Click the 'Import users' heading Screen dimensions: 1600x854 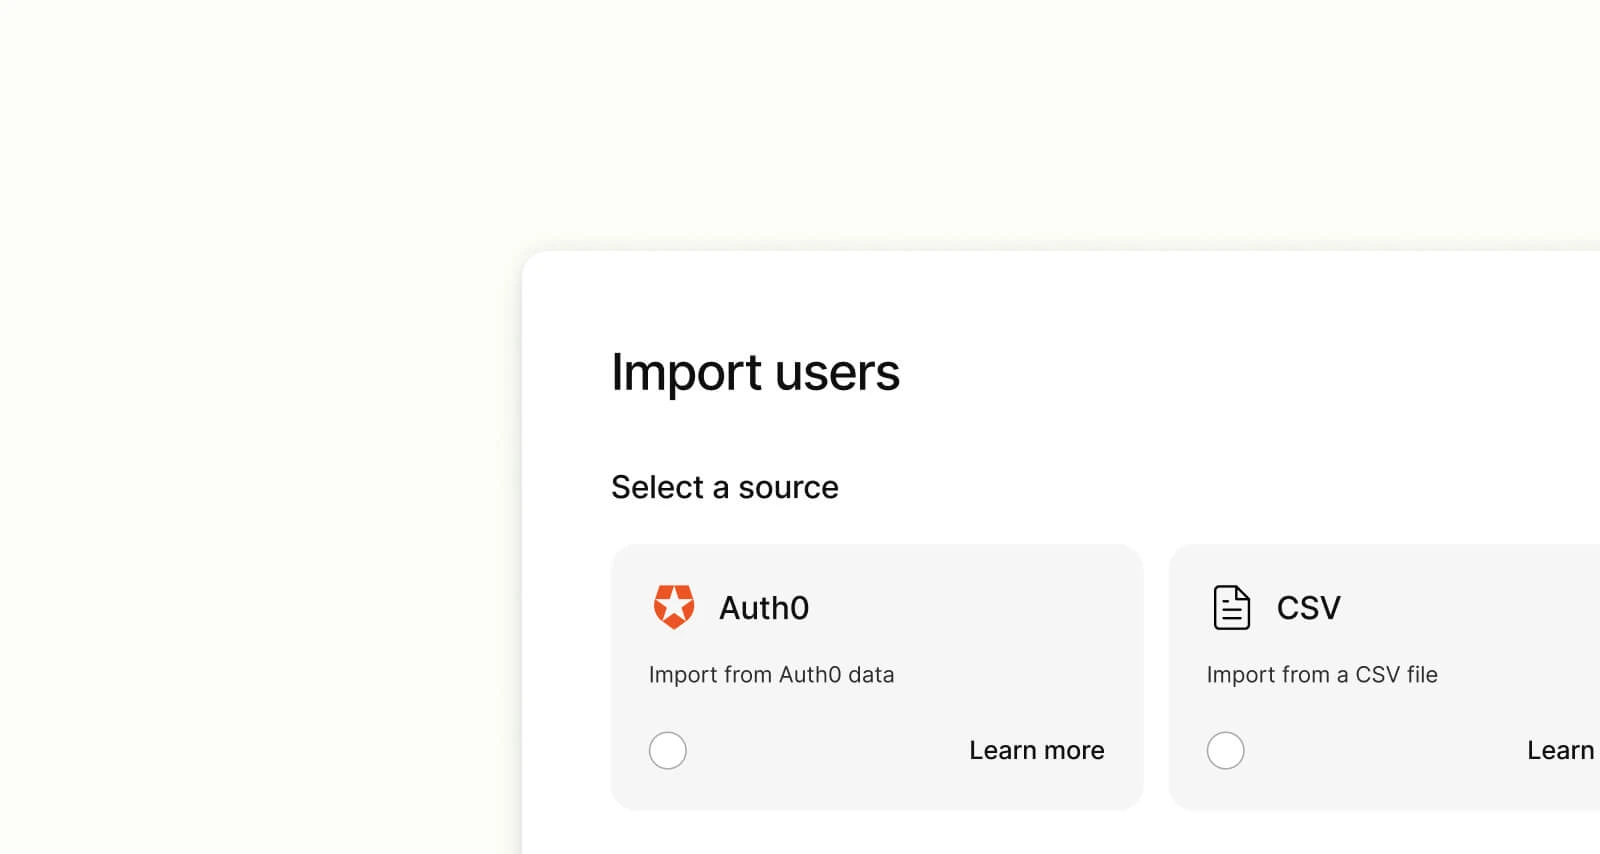pos(755,372)
